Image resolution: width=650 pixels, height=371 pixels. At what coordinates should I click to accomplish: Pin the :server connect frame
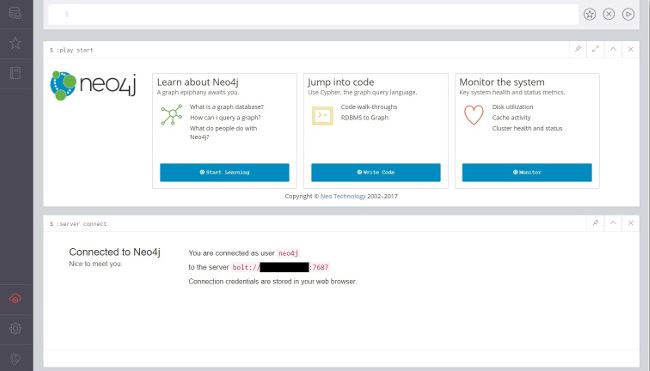[595, 223]
